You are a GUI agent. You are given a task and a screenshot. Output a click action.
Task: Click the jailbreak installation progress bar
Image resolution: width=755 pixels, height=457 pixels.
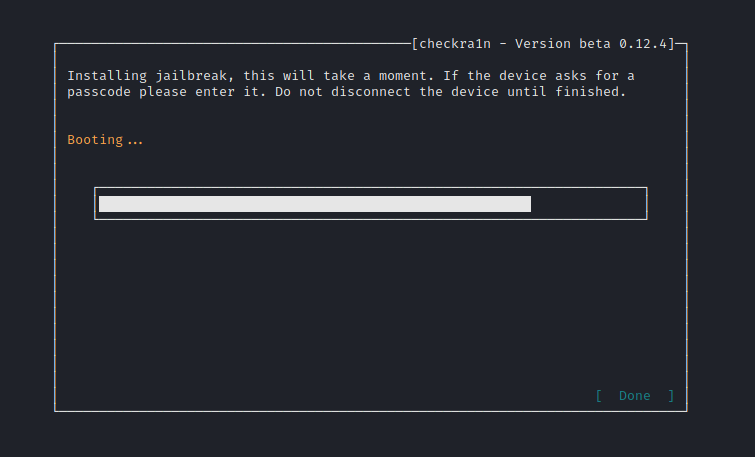[371, 204]
